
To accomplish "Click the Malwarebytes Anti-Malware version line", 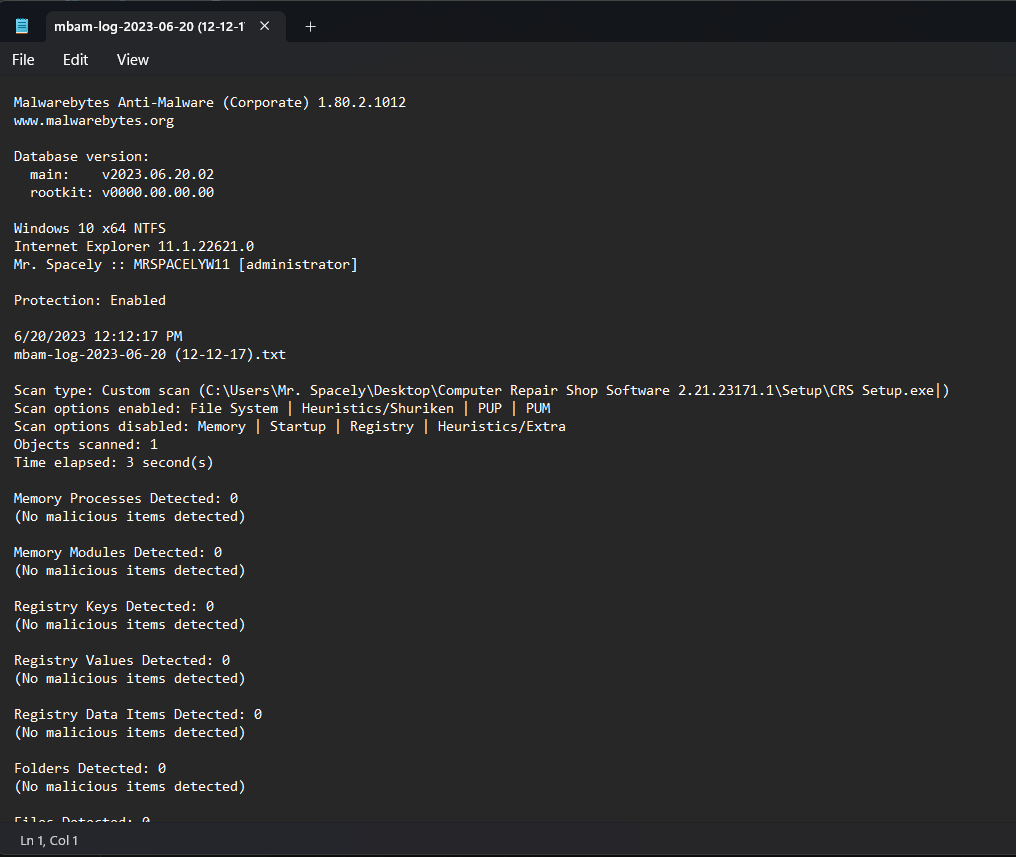I will (210, 102).
